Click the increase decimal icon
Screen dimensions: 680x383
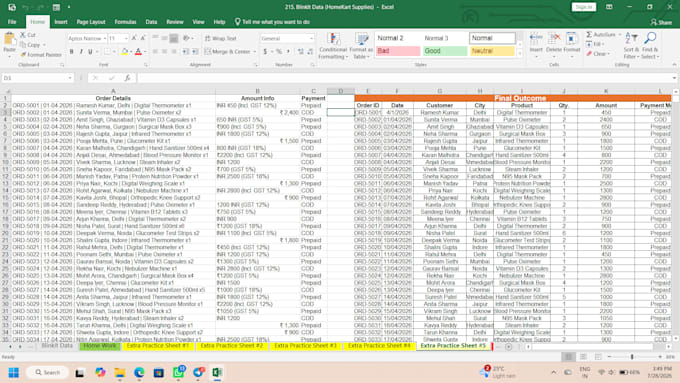(x=301, y=52)
